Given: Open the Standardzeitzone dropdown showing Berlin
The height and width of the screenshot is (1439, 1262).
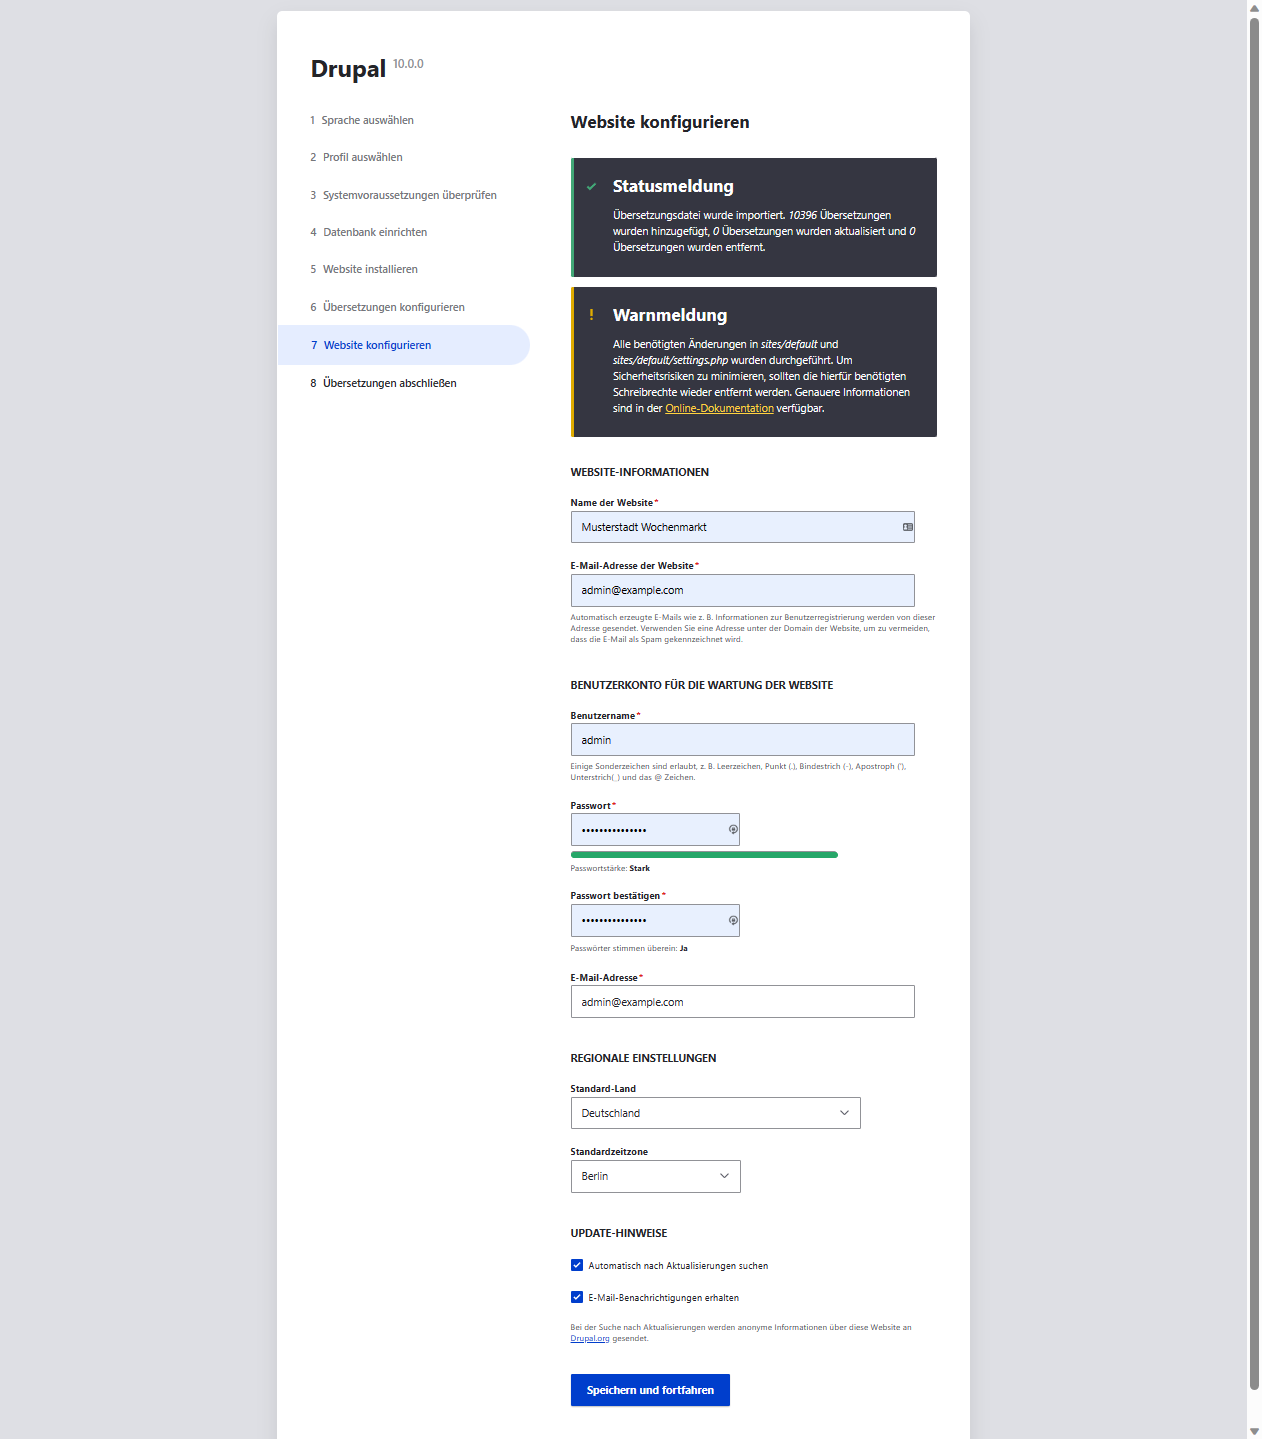Looking at the screenshot, I should (x=655, y=1176).
